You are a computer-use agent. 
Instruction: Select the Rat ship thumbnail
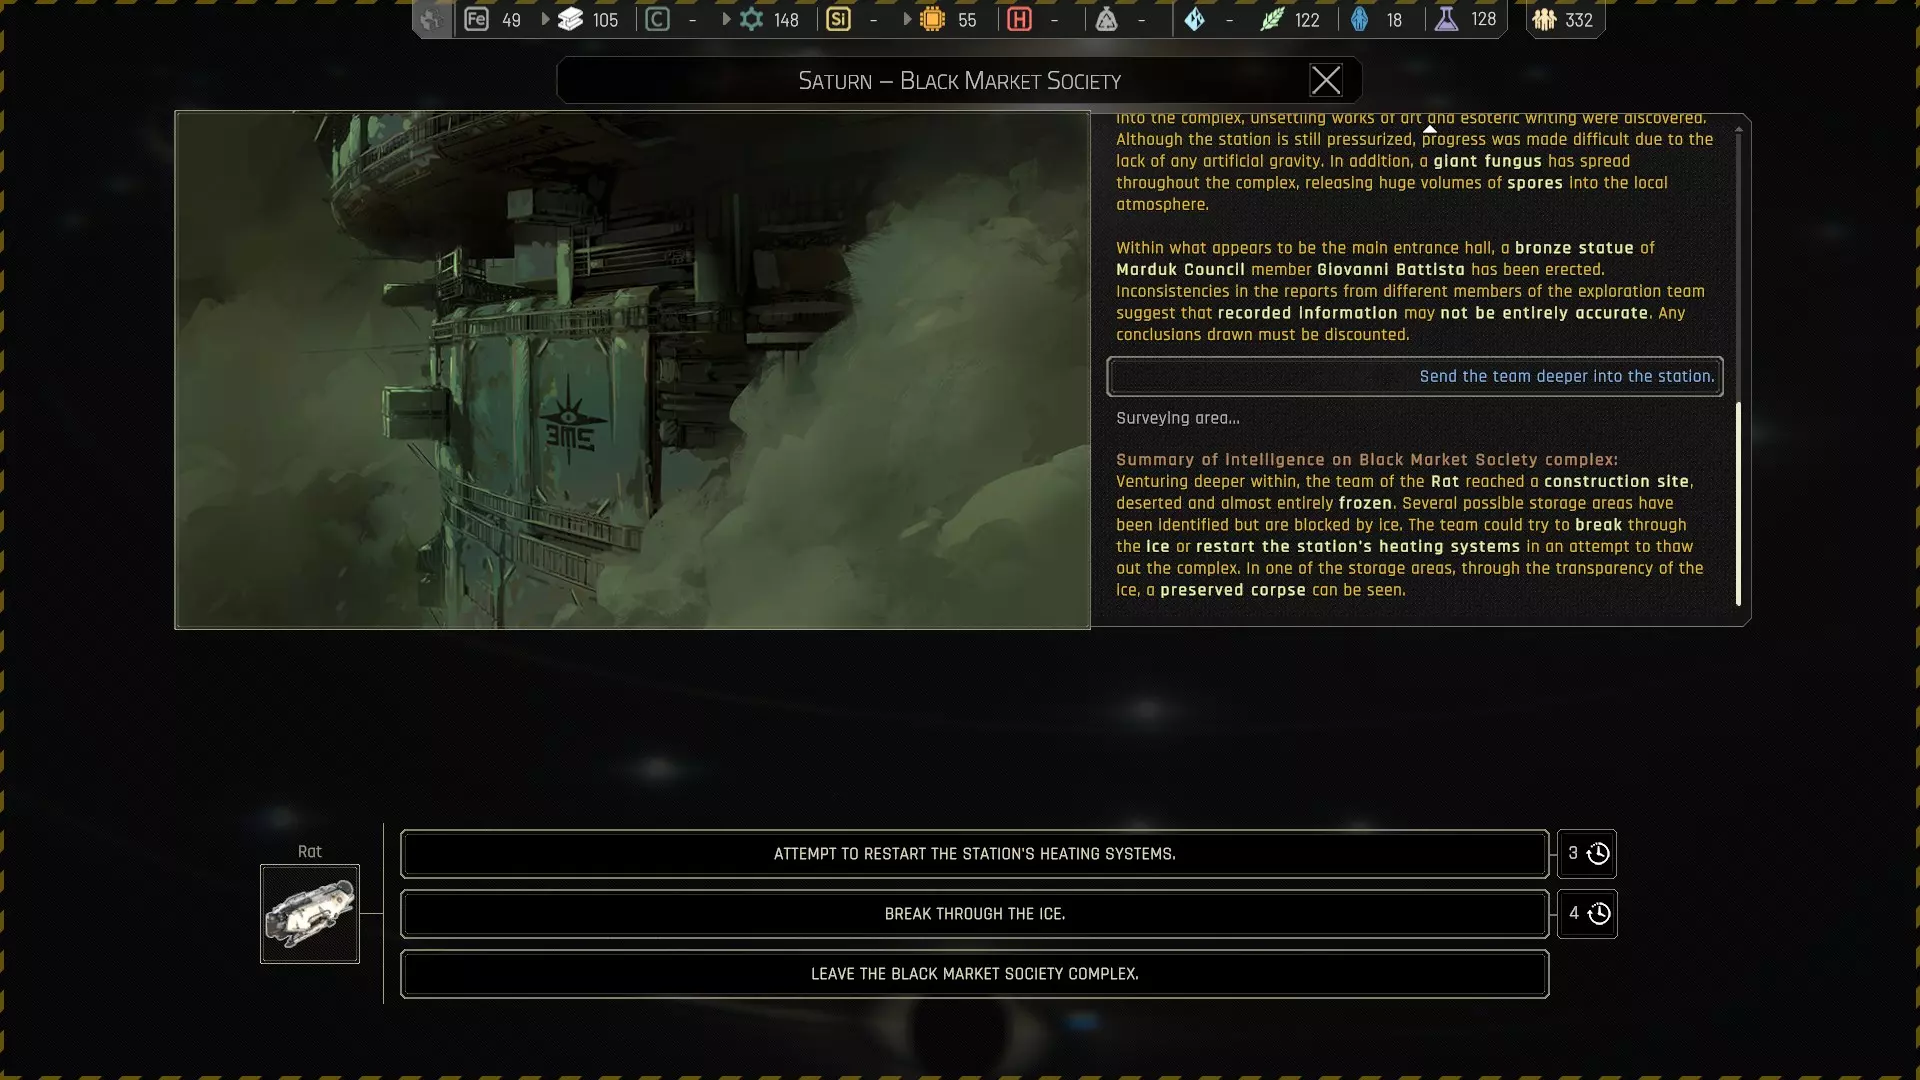310,914
